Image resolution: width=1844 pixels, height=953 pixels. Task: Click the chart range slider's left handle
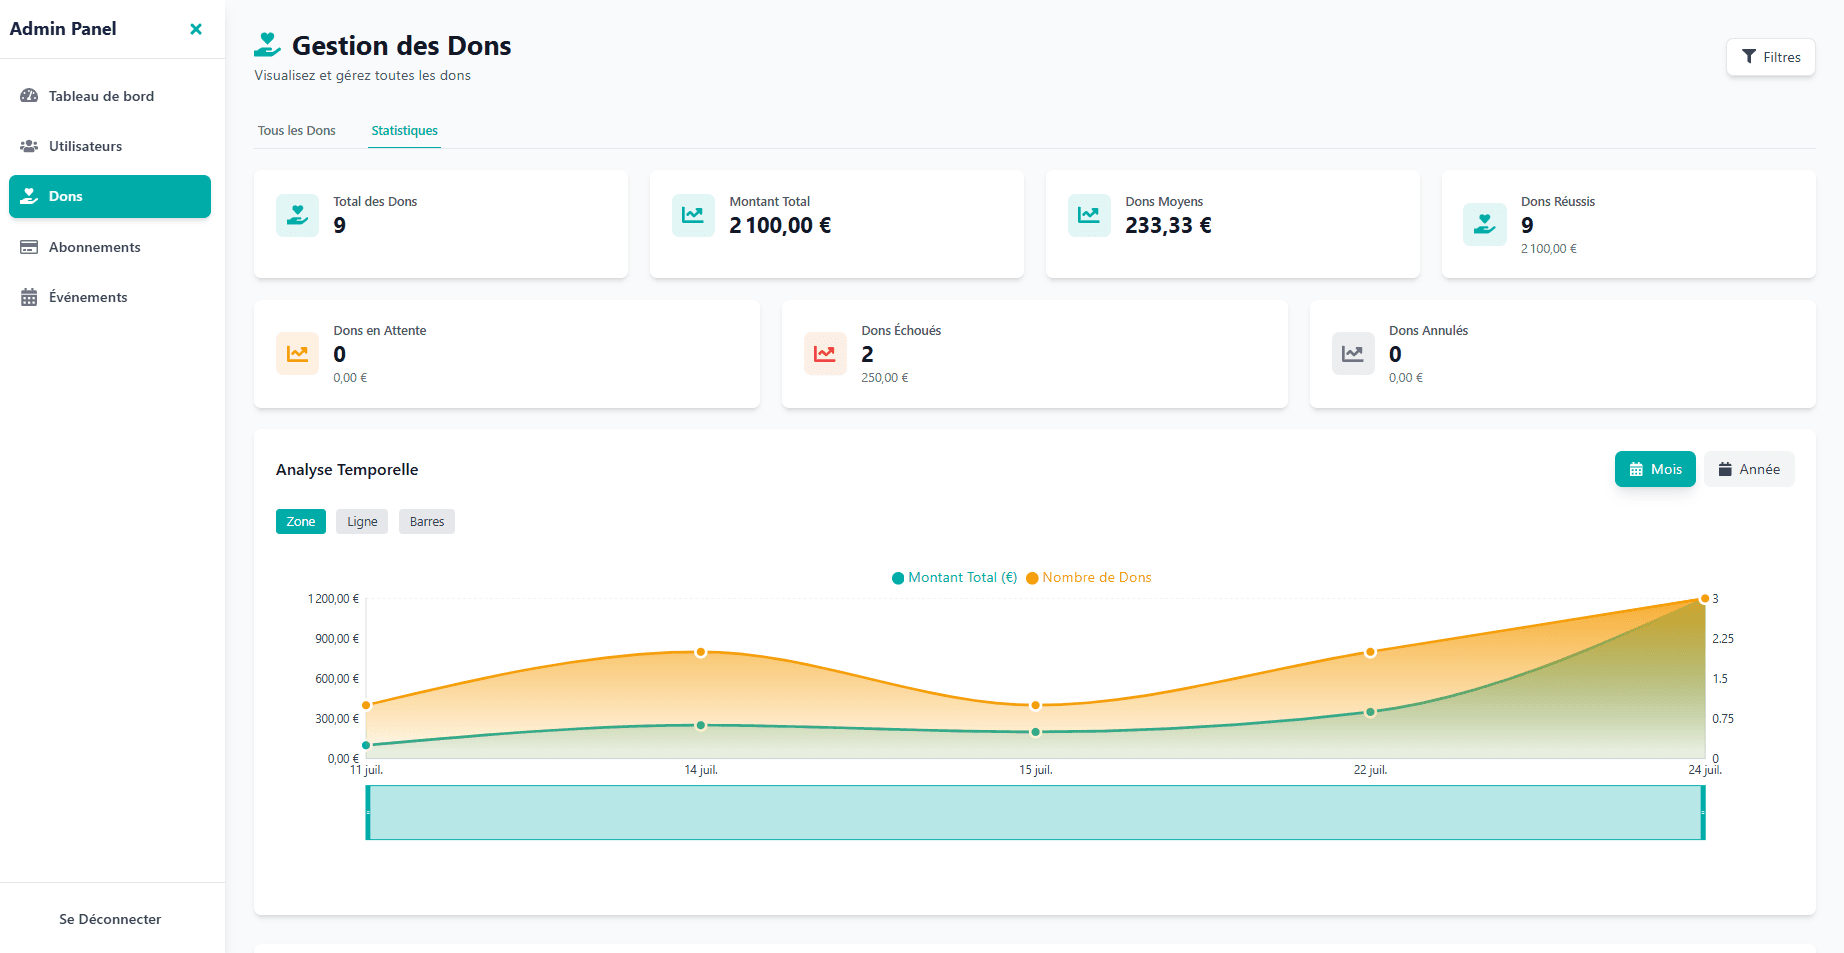368,812
